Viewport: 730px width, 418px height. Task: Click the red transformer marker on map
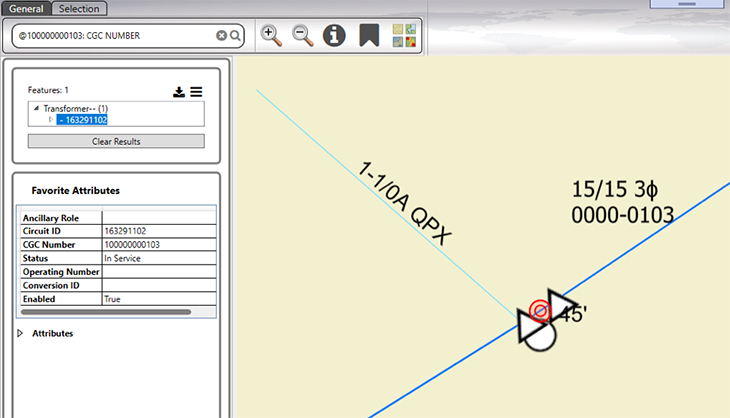click(539, 311)
